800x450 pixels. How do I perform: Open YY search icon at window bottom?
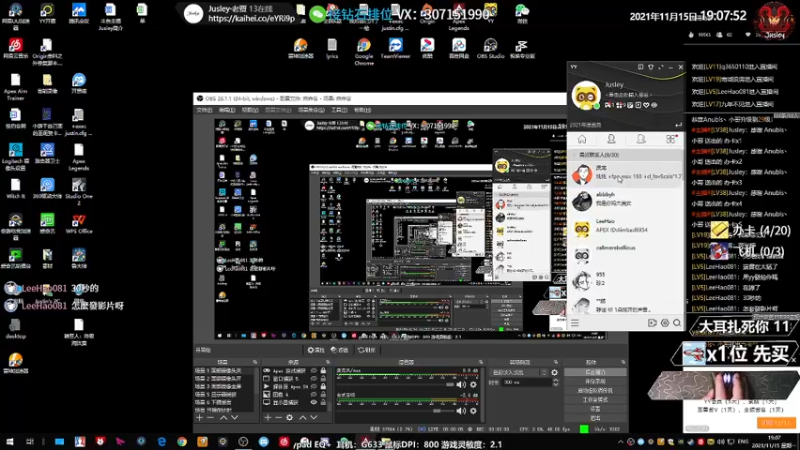[677, 322]
